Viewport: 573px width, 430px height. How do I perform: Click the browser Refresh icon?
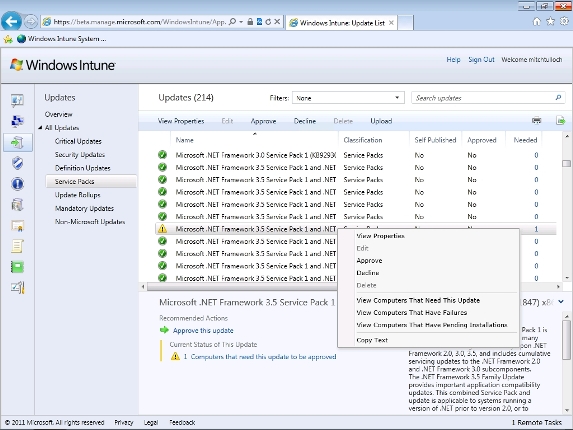pyautogui.click(x=268, y=22)
